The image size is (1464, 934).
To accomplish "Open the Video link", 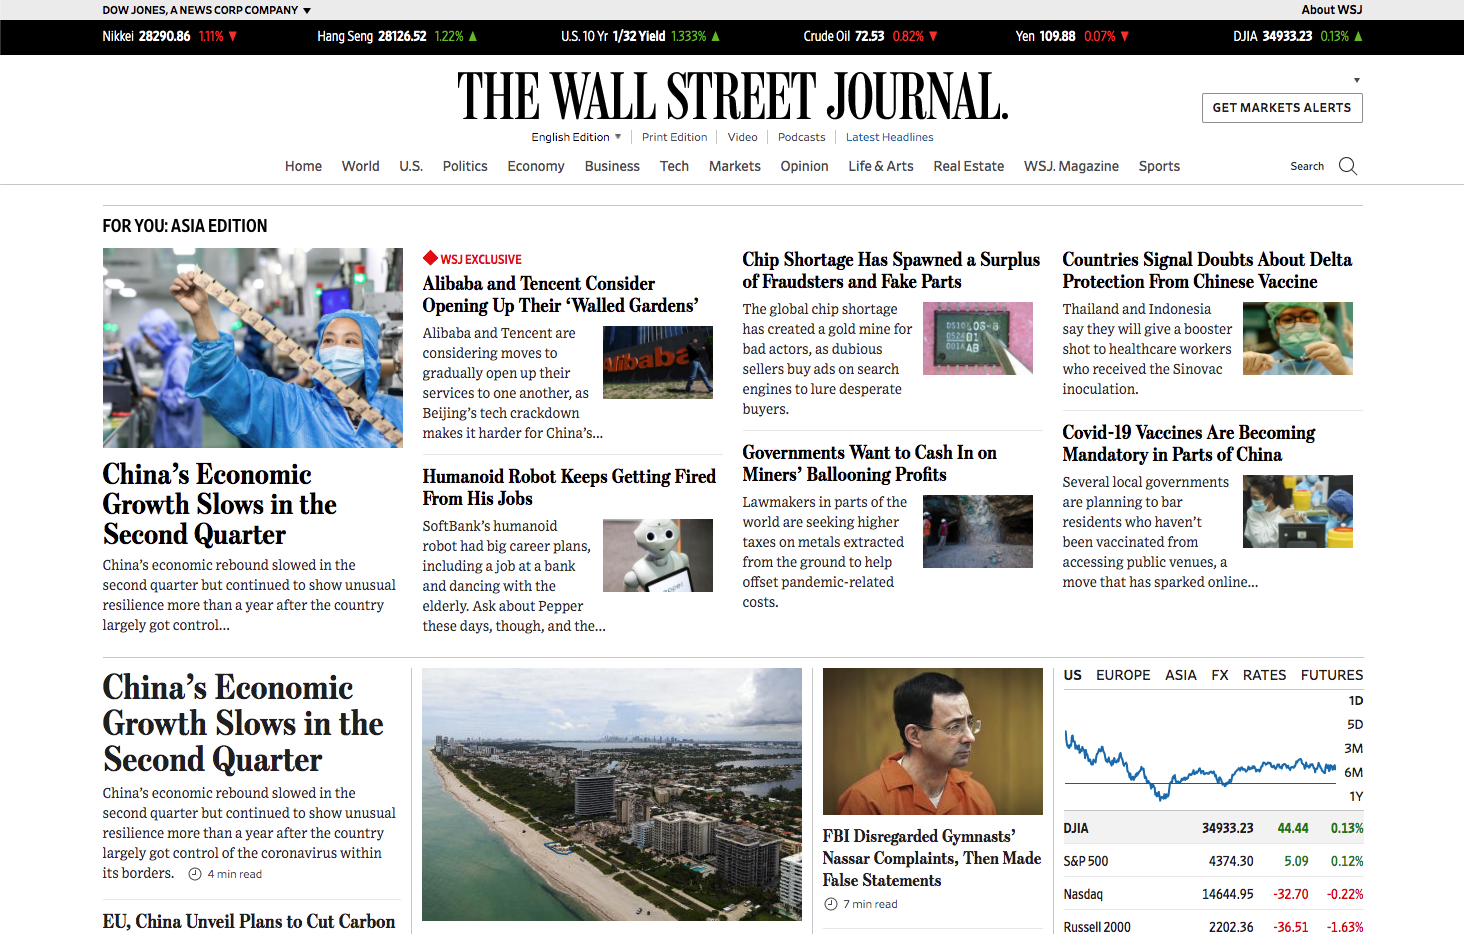I will [743, 137].
